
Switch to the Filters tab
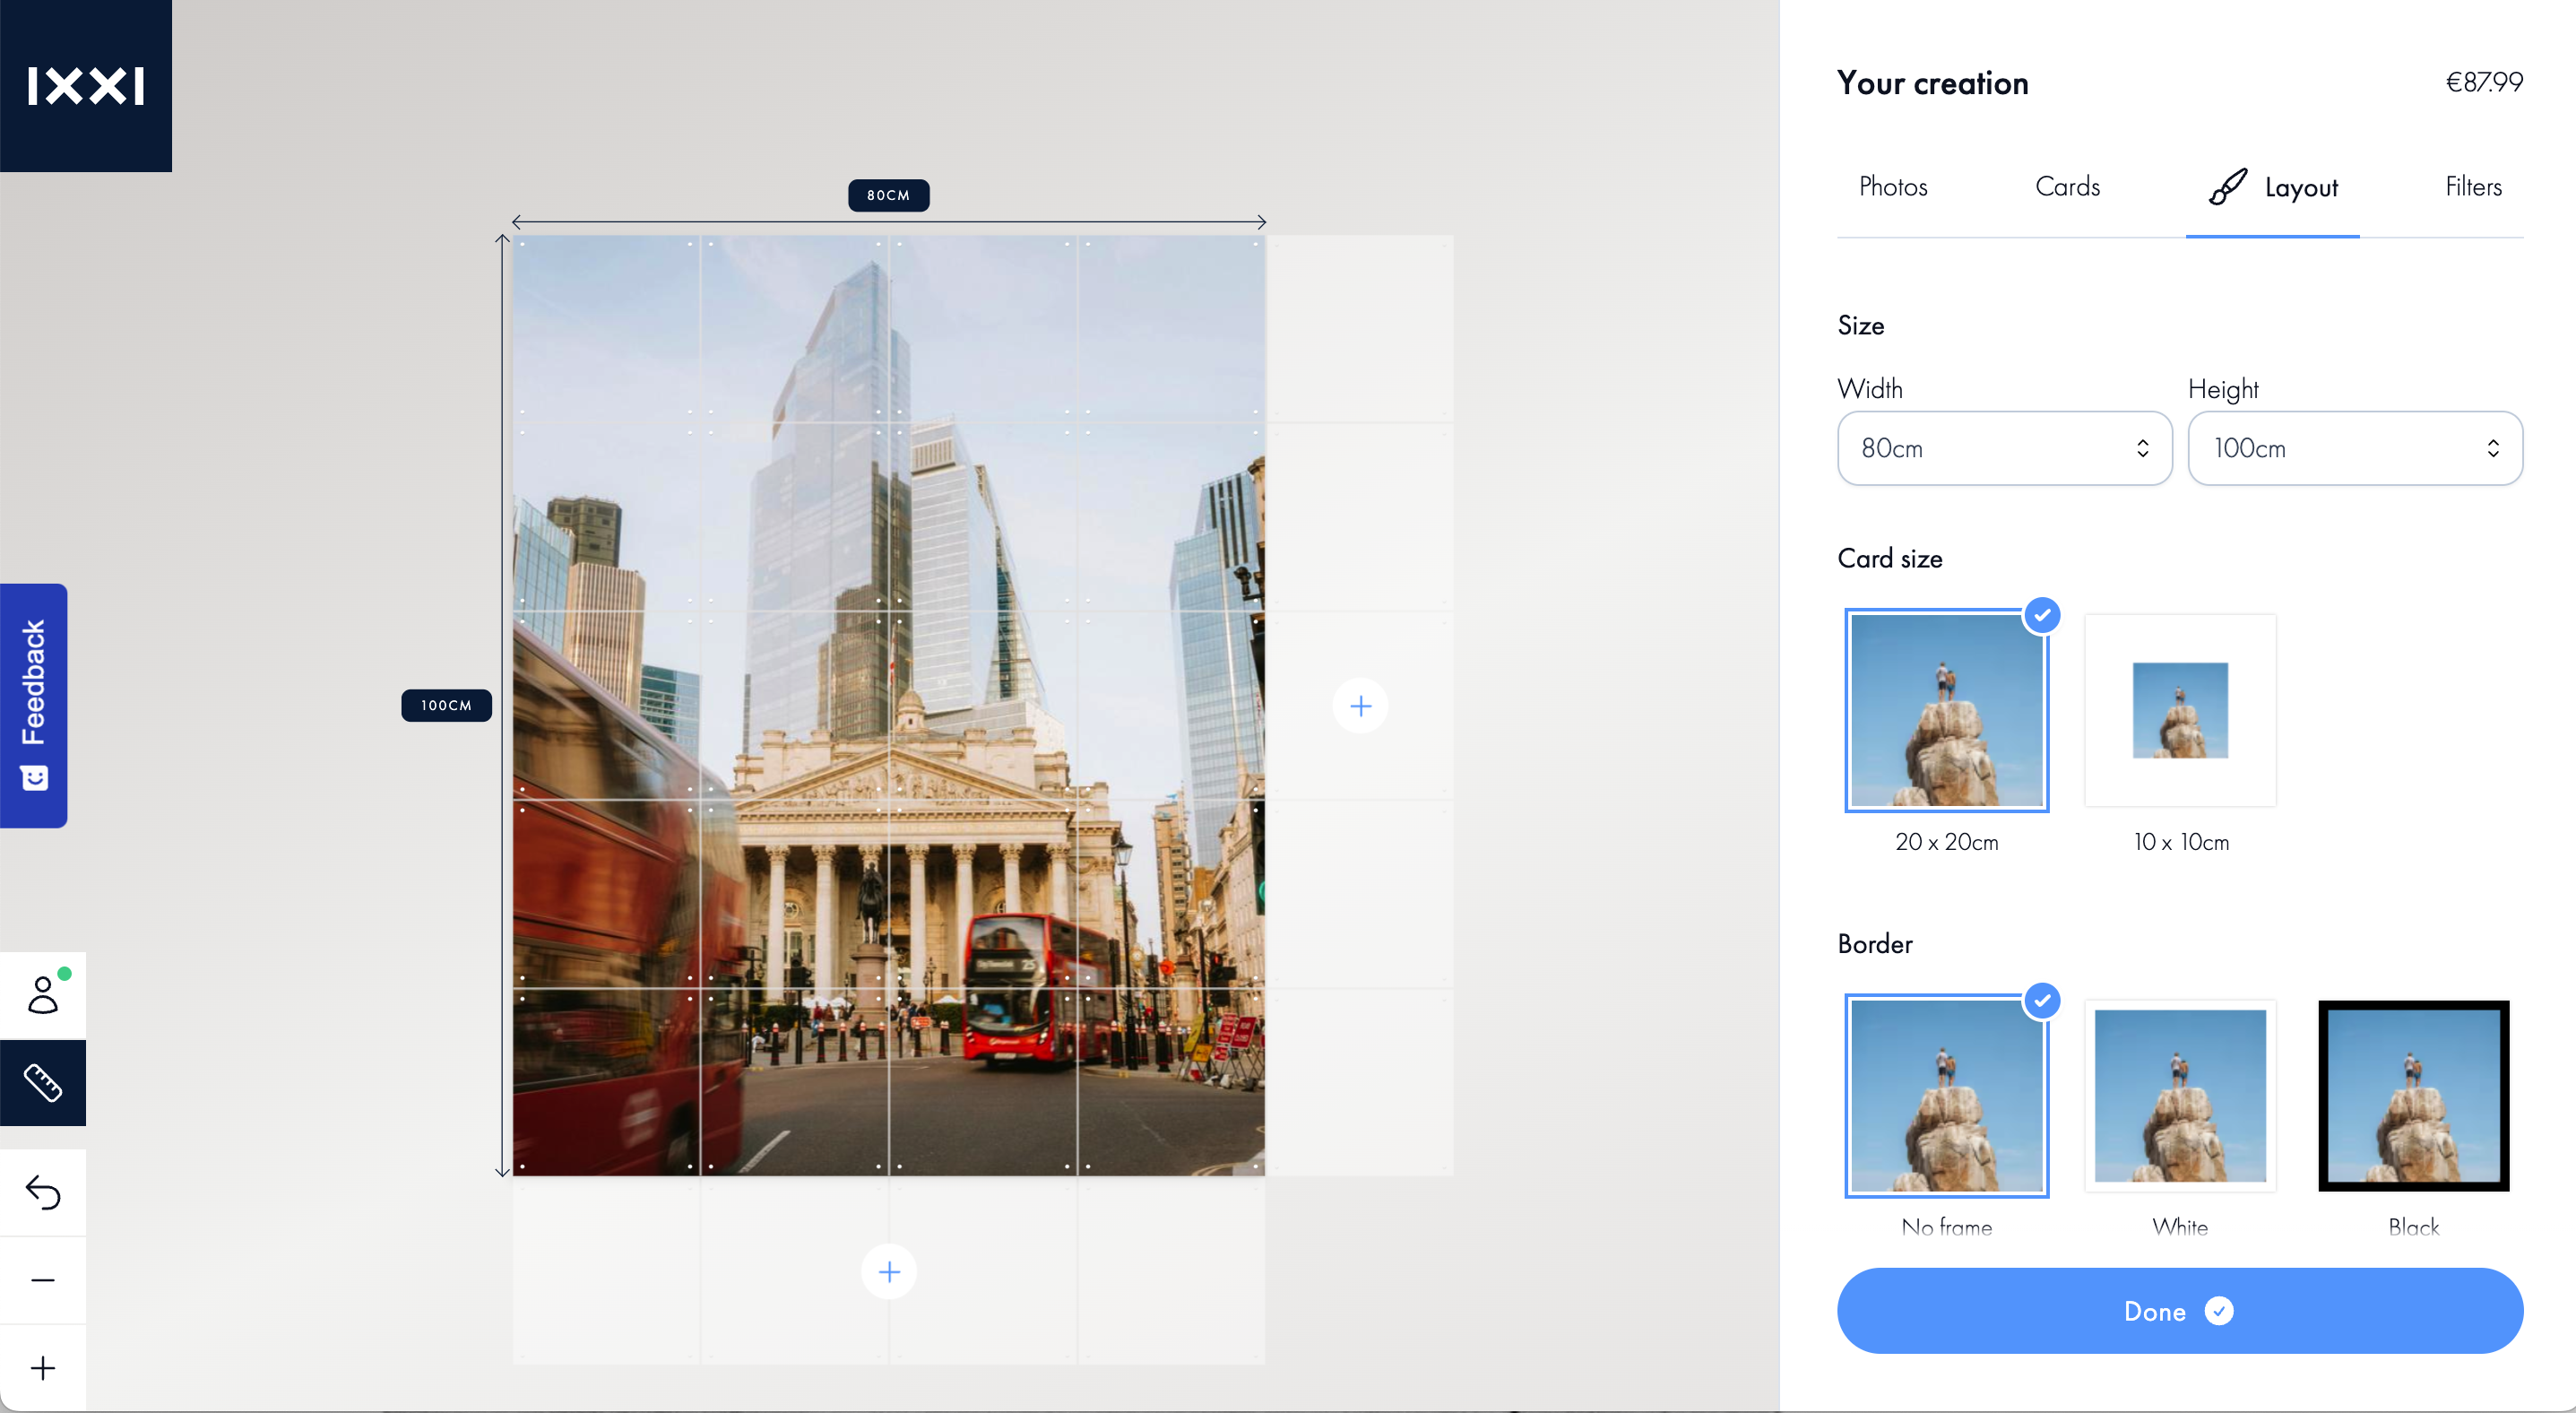pyautogui.click(x=2473, y=187)
